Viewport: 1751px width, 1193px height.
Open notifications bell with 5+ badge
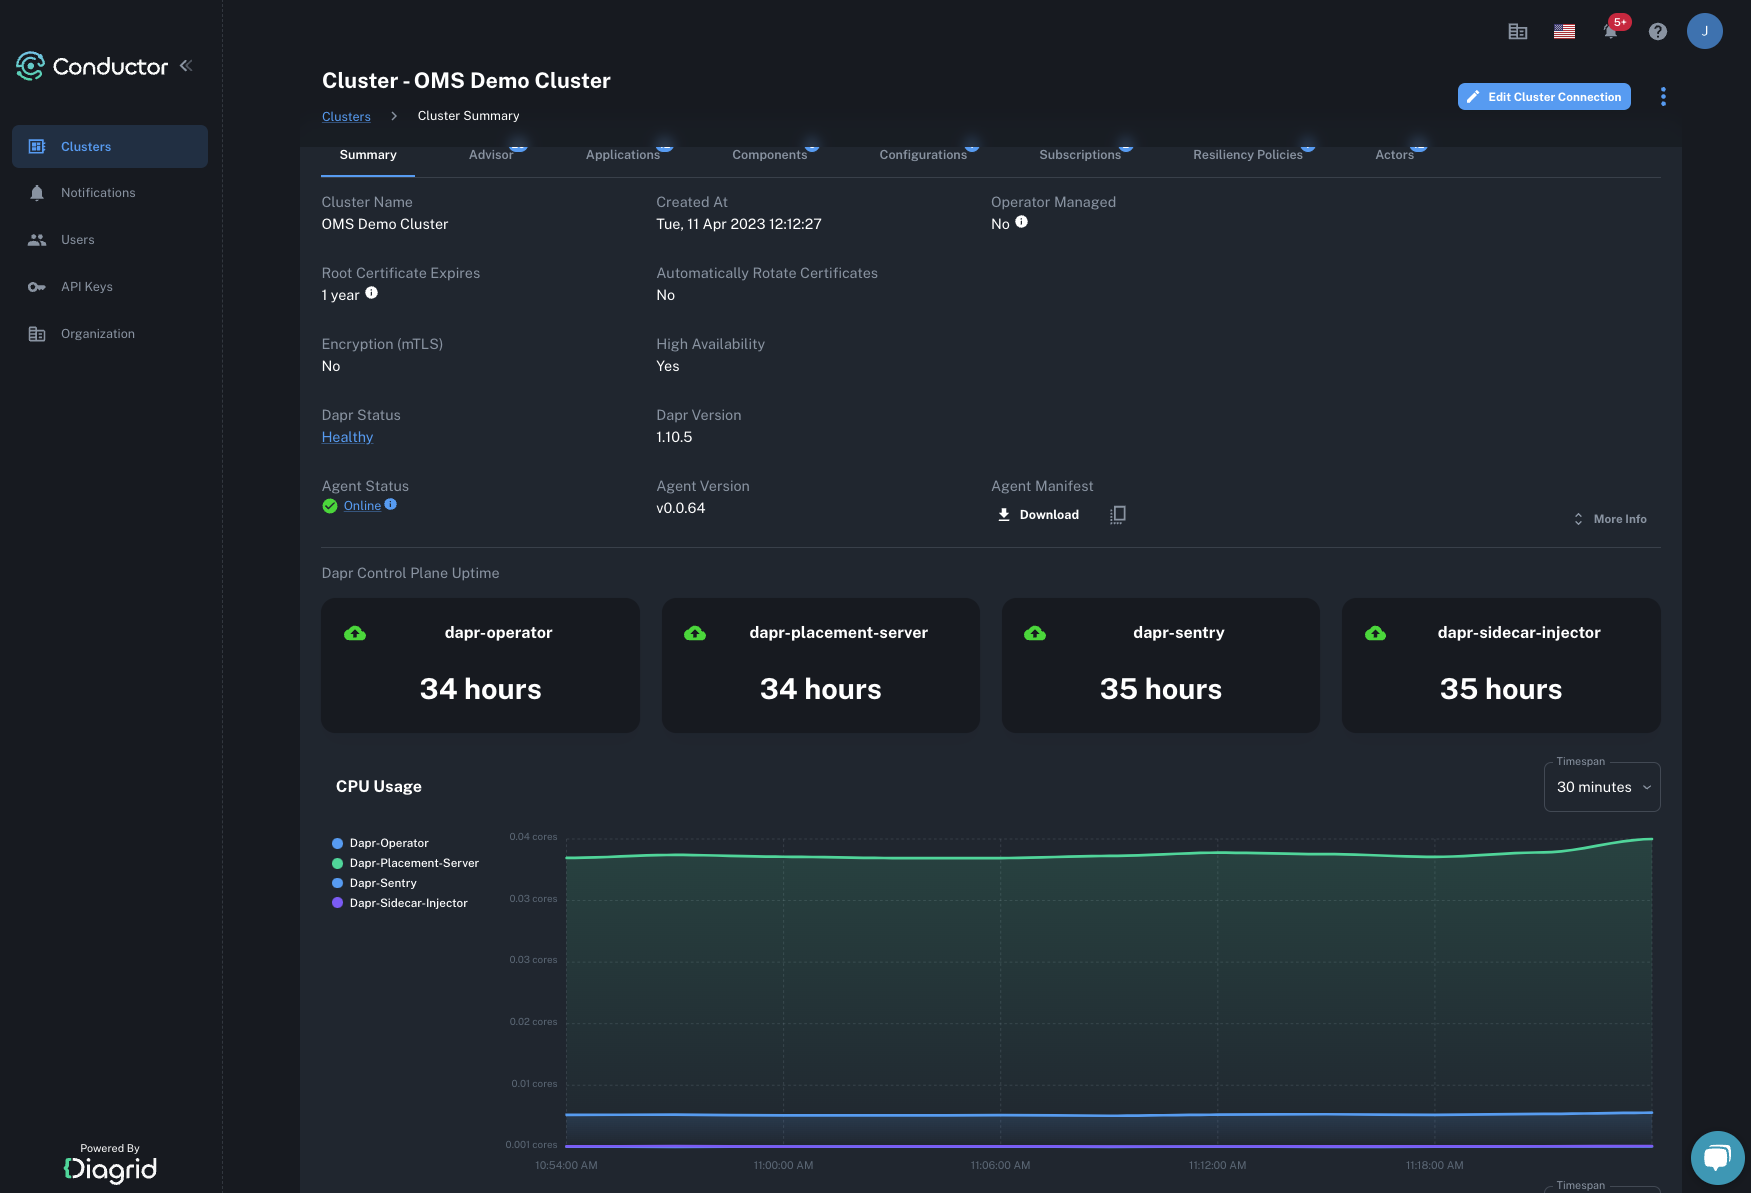(x=1610, y=31)
